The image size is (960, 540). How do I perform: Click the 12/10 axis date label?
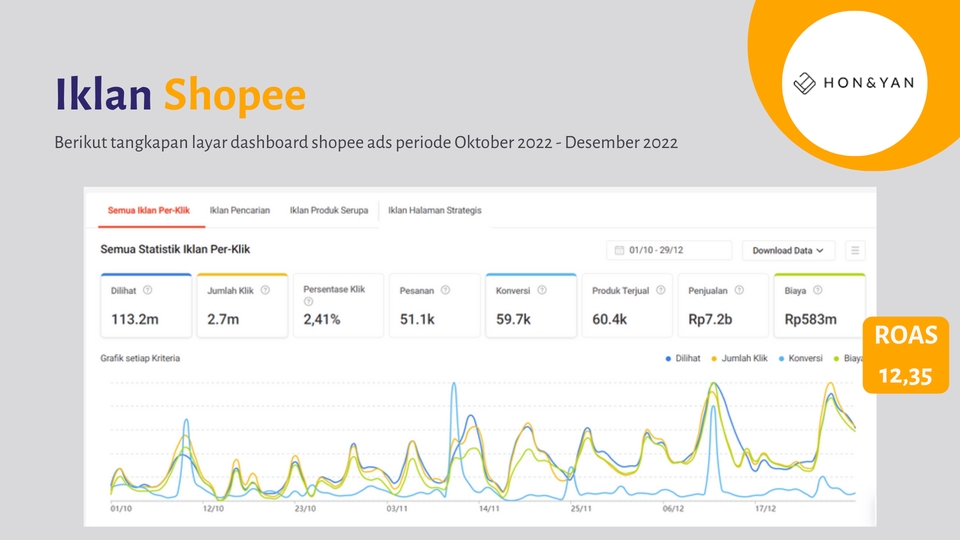tap(213, 509)
